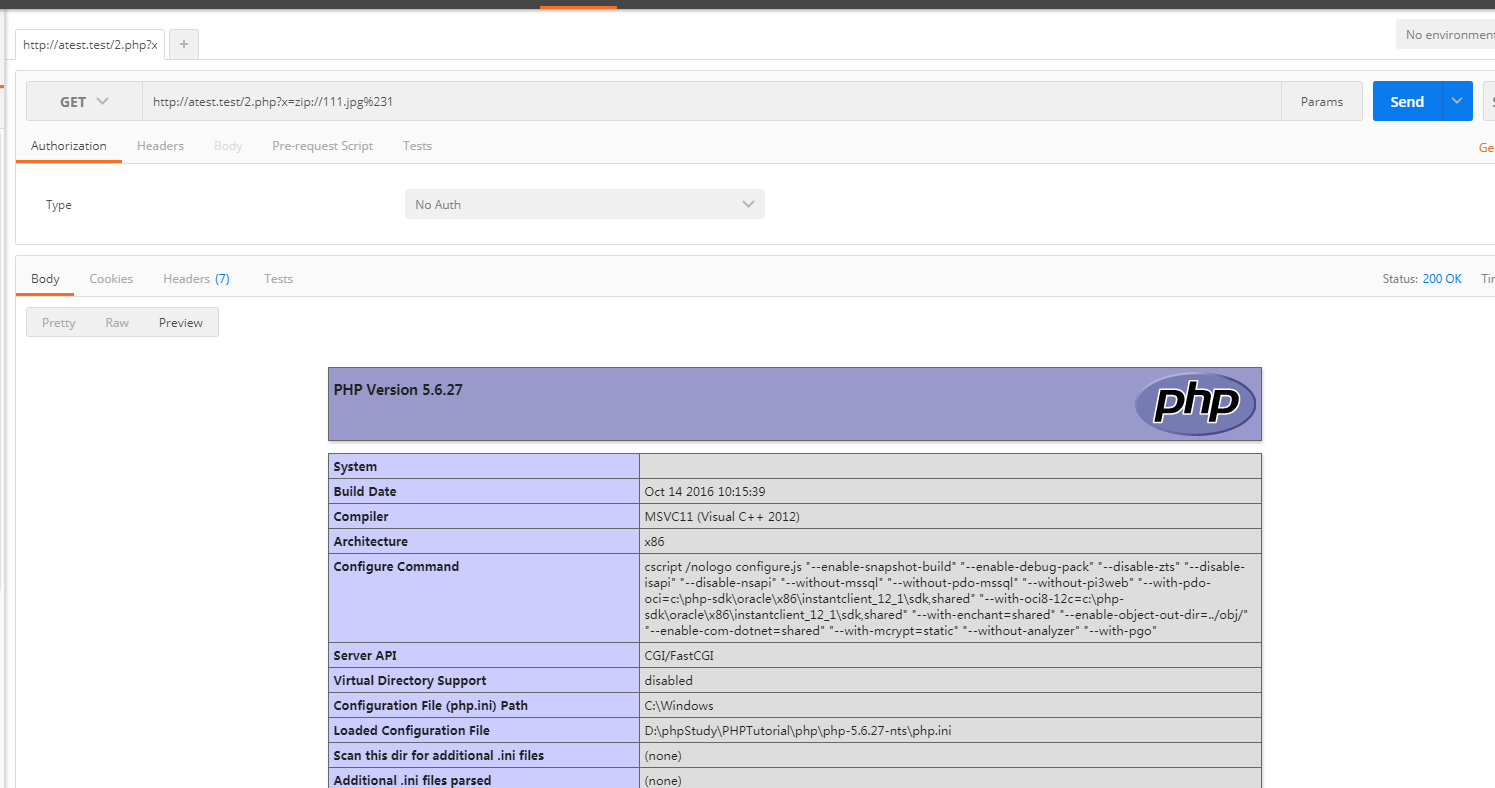Open the response Headers (7) tab

[x=196, y=279]
